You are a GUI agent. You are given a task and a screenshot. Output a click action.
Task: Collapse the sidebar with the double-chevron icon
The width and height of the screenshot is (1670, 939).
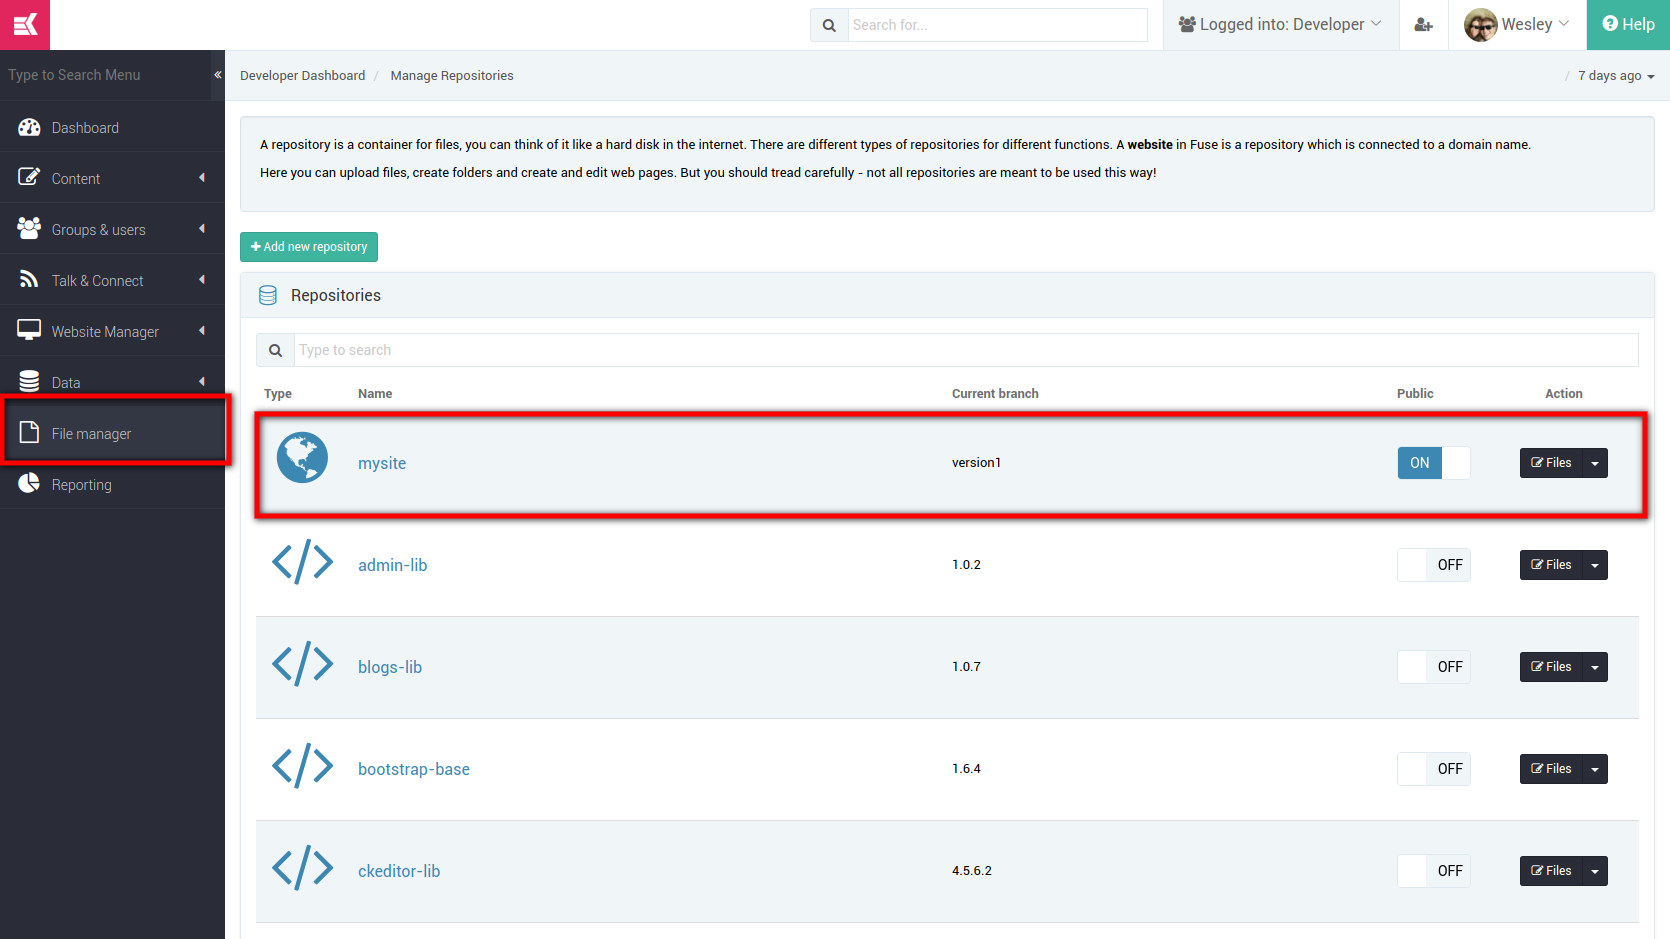(217, 75)
